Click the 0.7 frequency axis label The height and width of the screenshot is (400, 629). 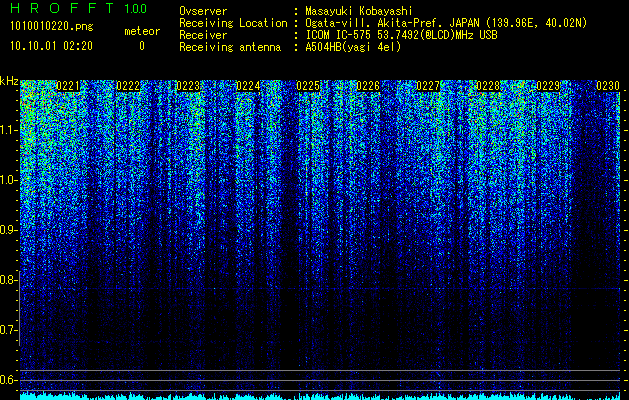click(x=8, y=330)
